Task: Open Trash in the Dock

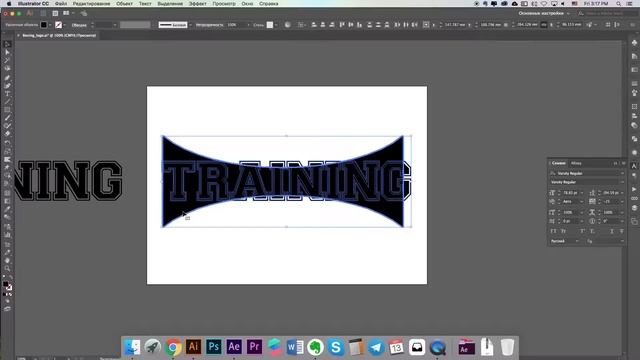Action: coord(507,347)
